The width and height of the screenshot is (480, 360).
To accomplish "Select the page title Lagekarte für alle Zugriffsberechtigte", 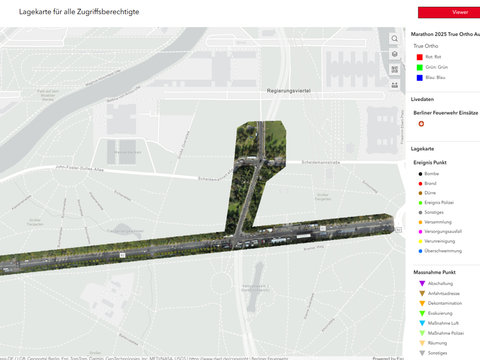I will click(79, 12).
